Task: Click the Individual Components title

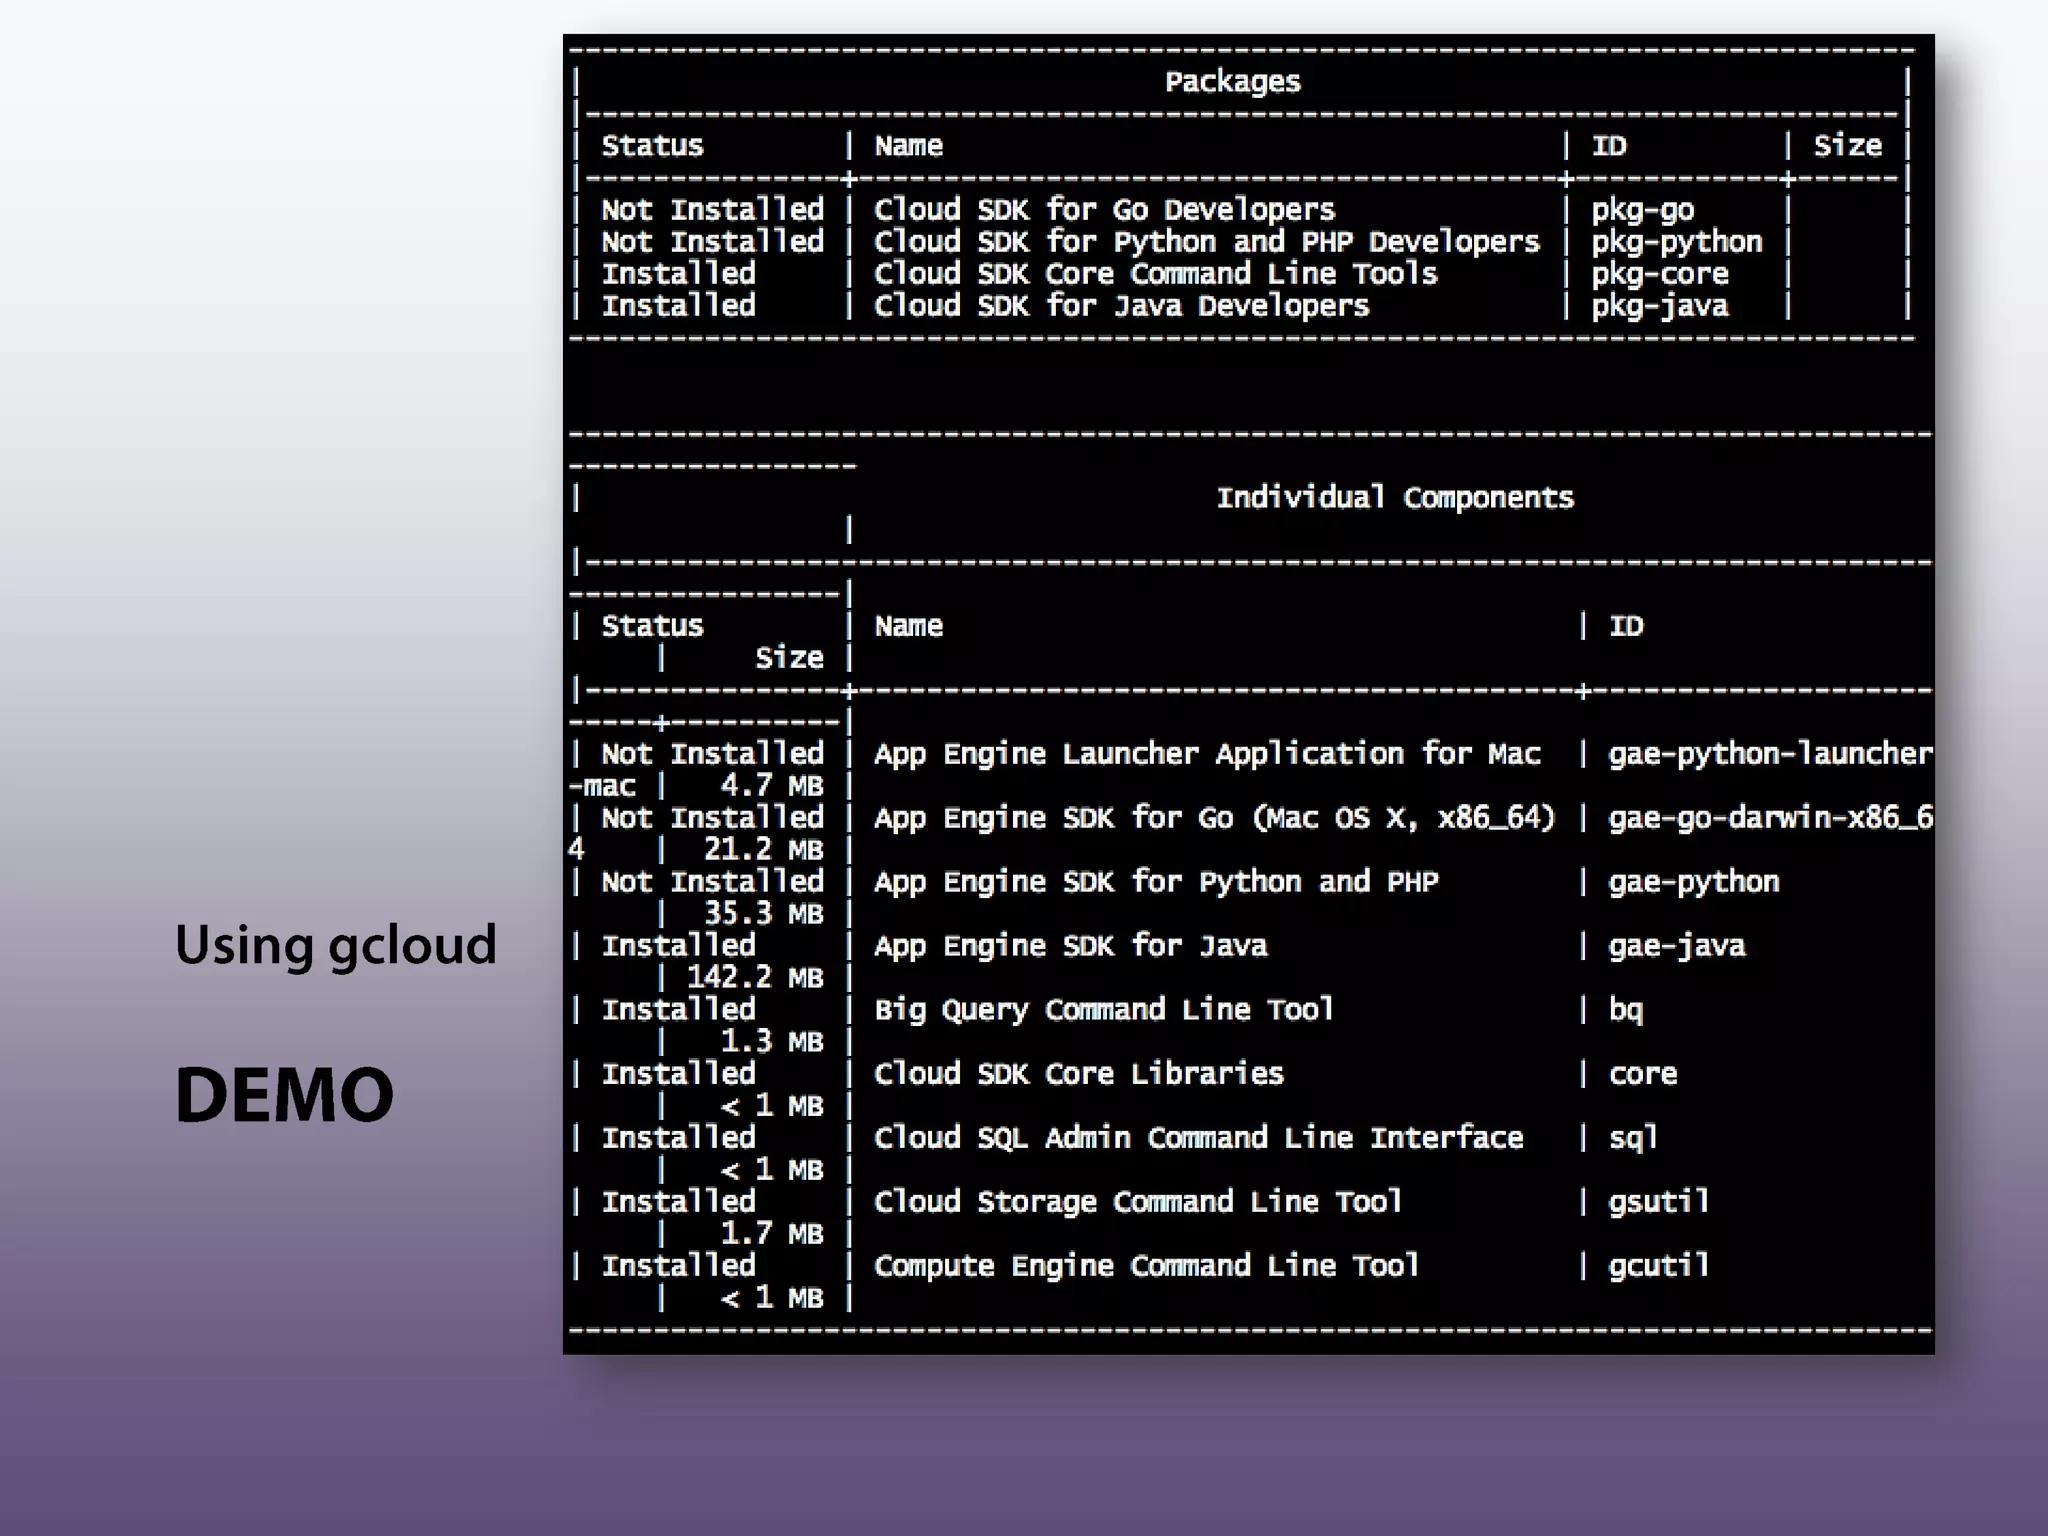Action: tap(1394, 498)
